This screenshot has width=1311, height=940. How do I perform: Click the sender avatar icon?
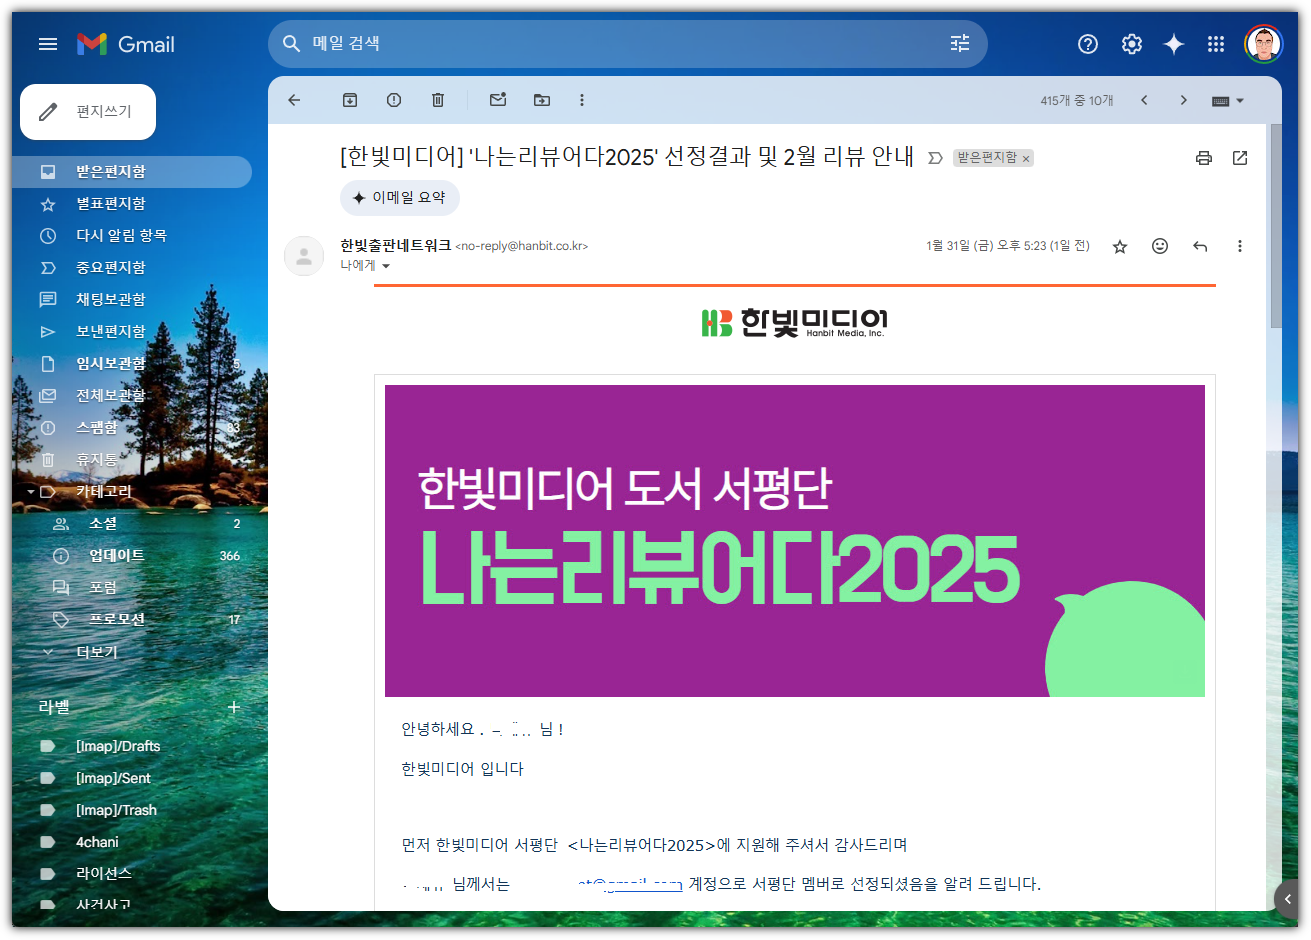tap(304, 256)
